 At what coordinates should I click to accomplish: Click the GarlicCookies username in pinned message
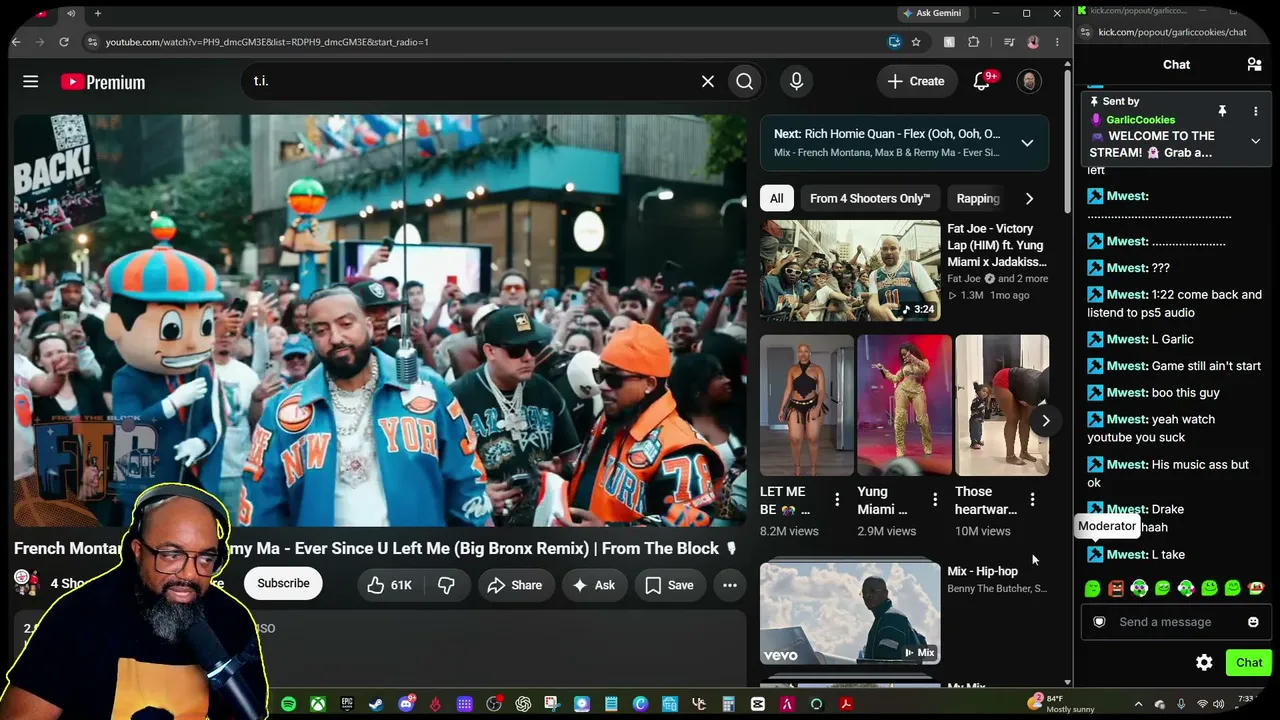pos(1140,120)
